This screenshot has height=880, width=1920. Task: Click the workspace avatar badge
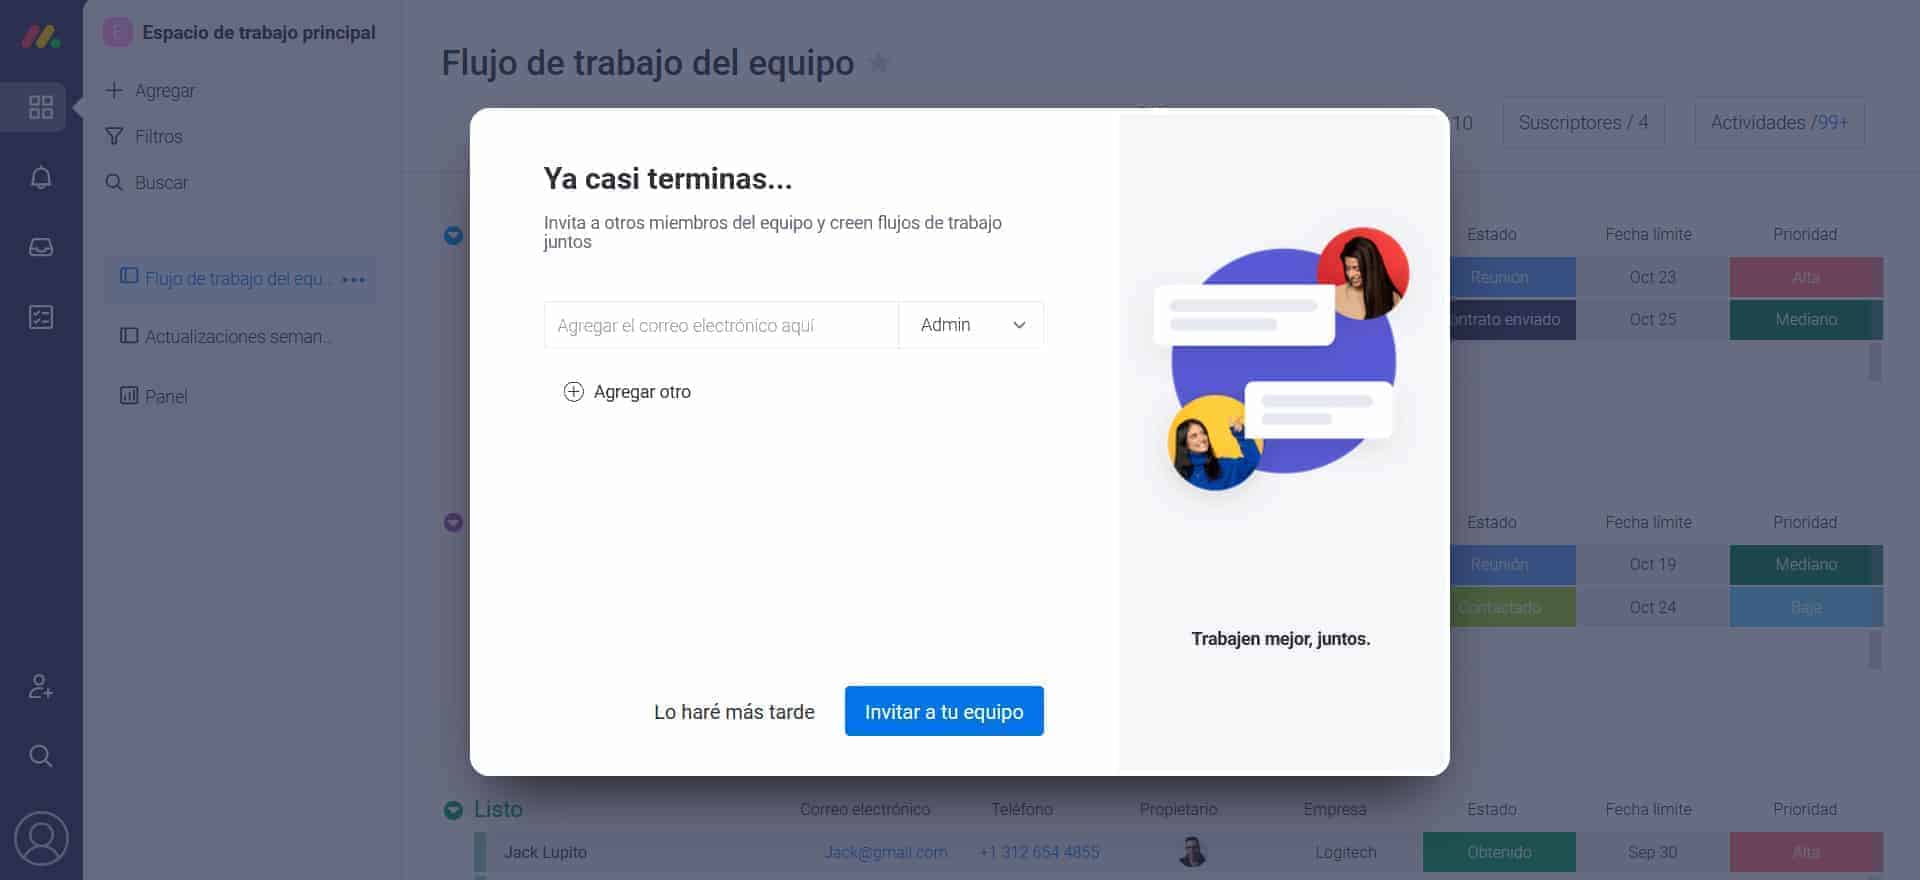point(117,32)
